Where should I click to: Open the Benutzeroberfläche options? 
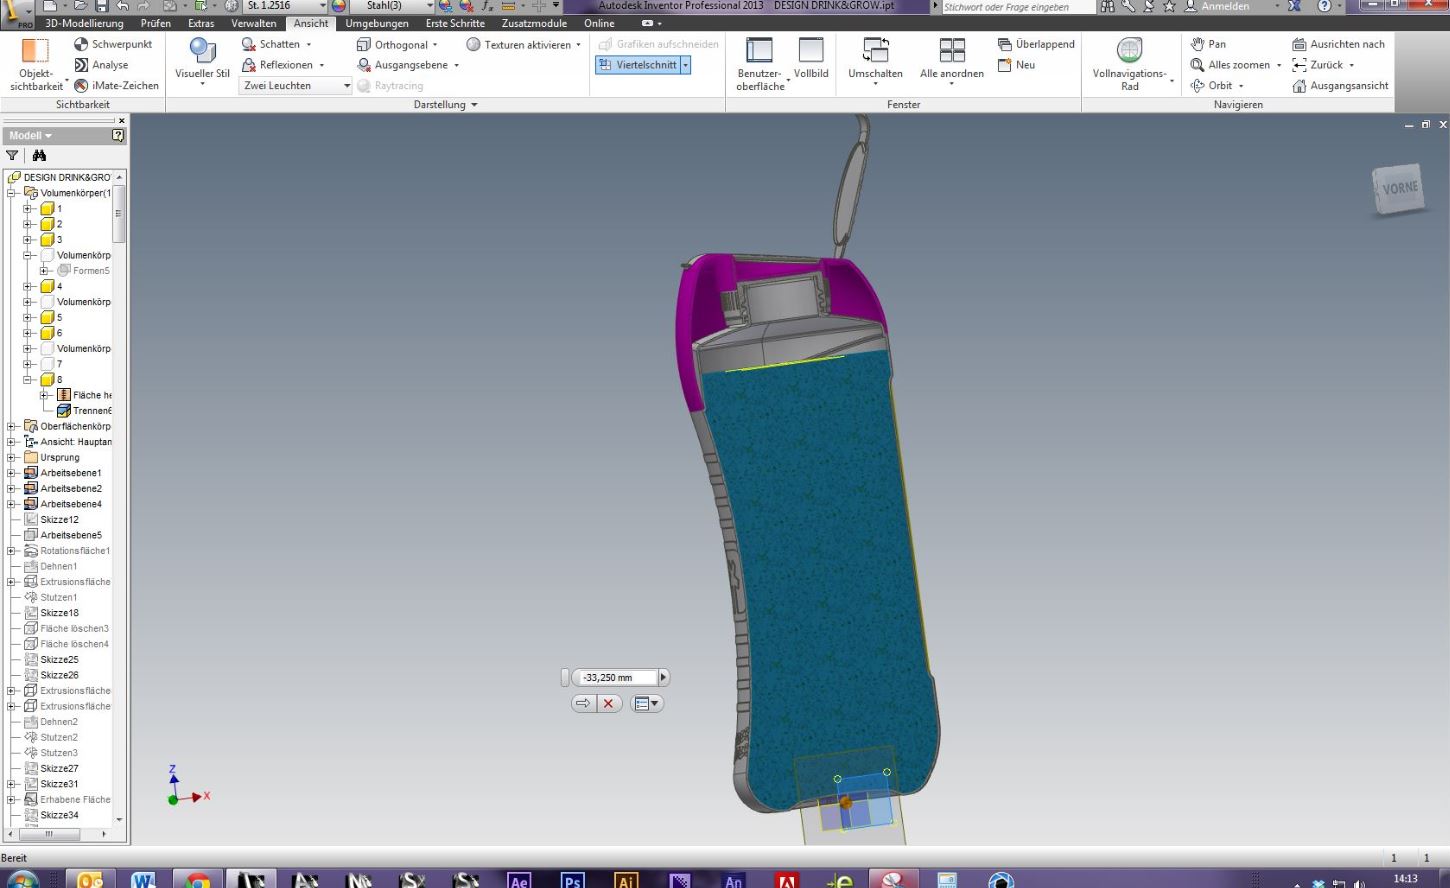tap(761, 65)
